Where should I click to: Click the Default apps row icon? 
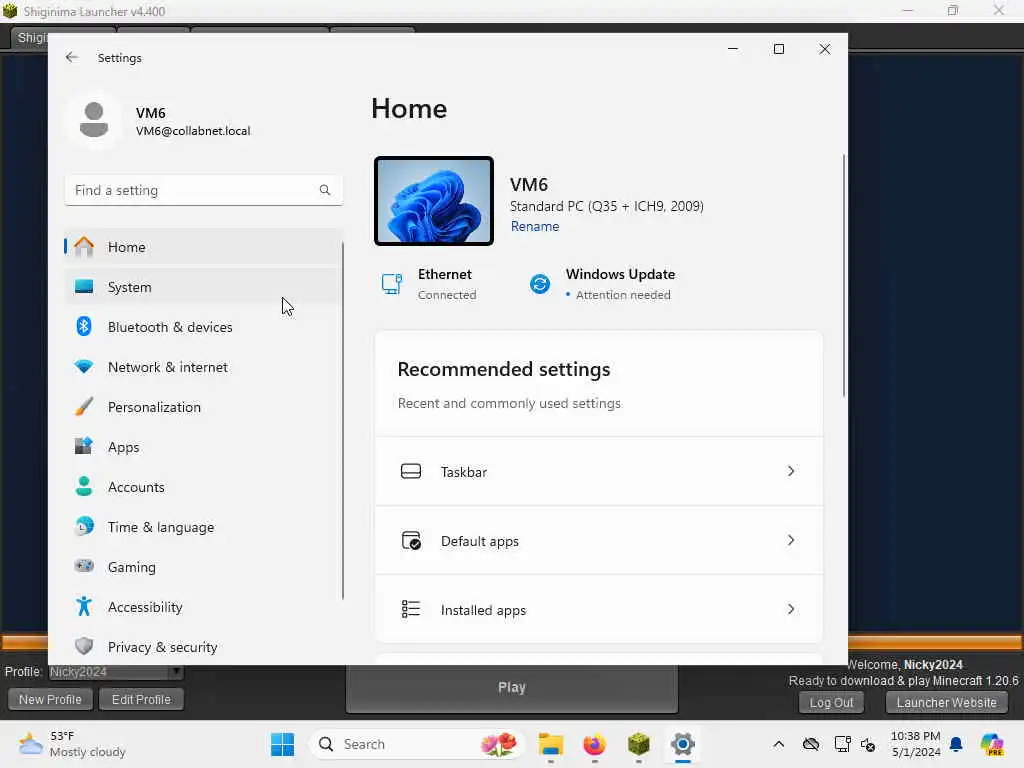coord(411,540)
